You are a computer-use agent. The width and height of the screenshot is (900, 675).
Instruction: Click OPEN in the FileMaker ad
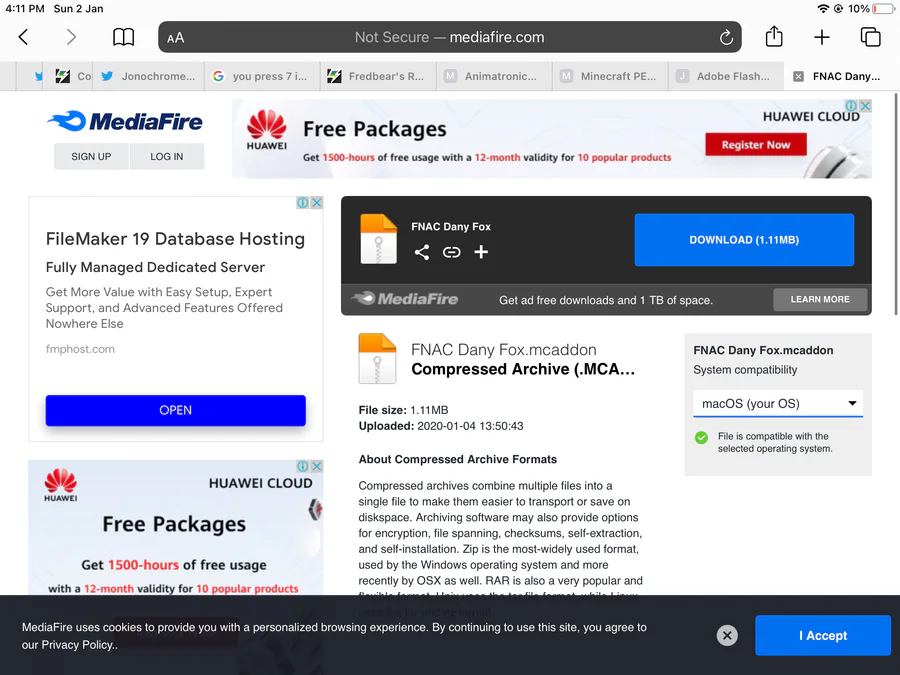[176, 410]
